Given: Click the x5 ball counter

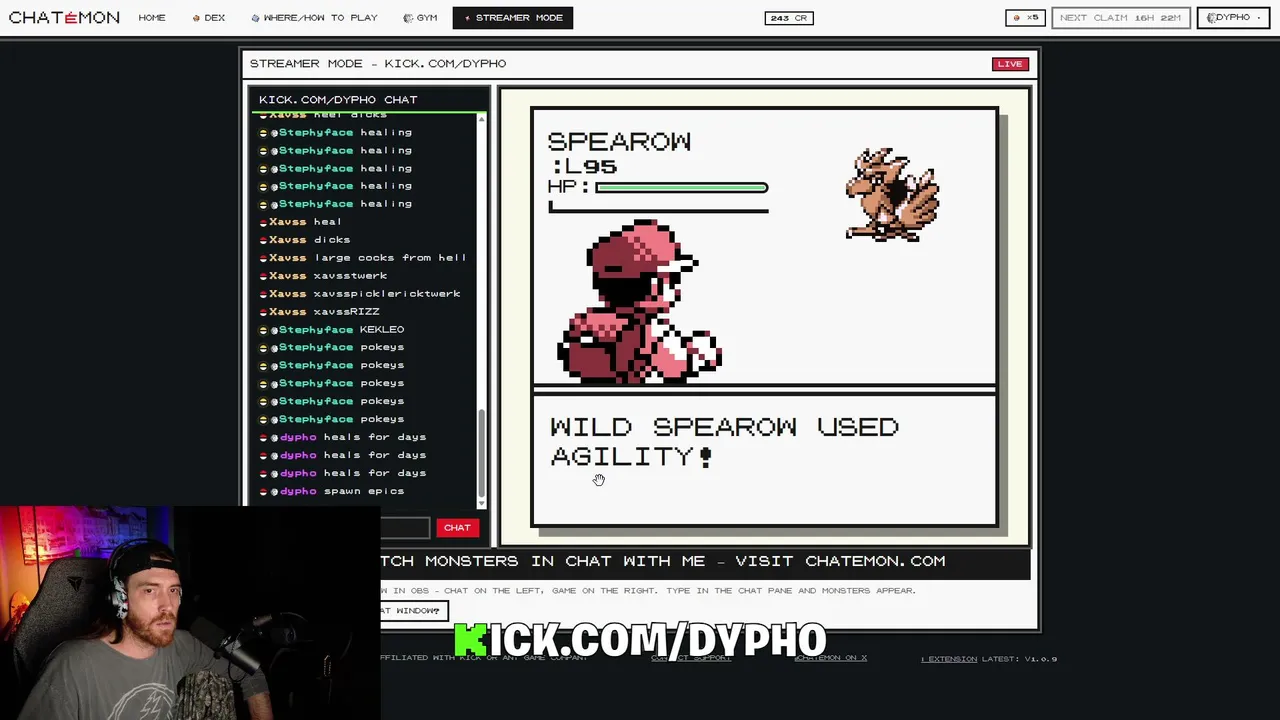Looking at the screenshot, I should pos(1025,17).
